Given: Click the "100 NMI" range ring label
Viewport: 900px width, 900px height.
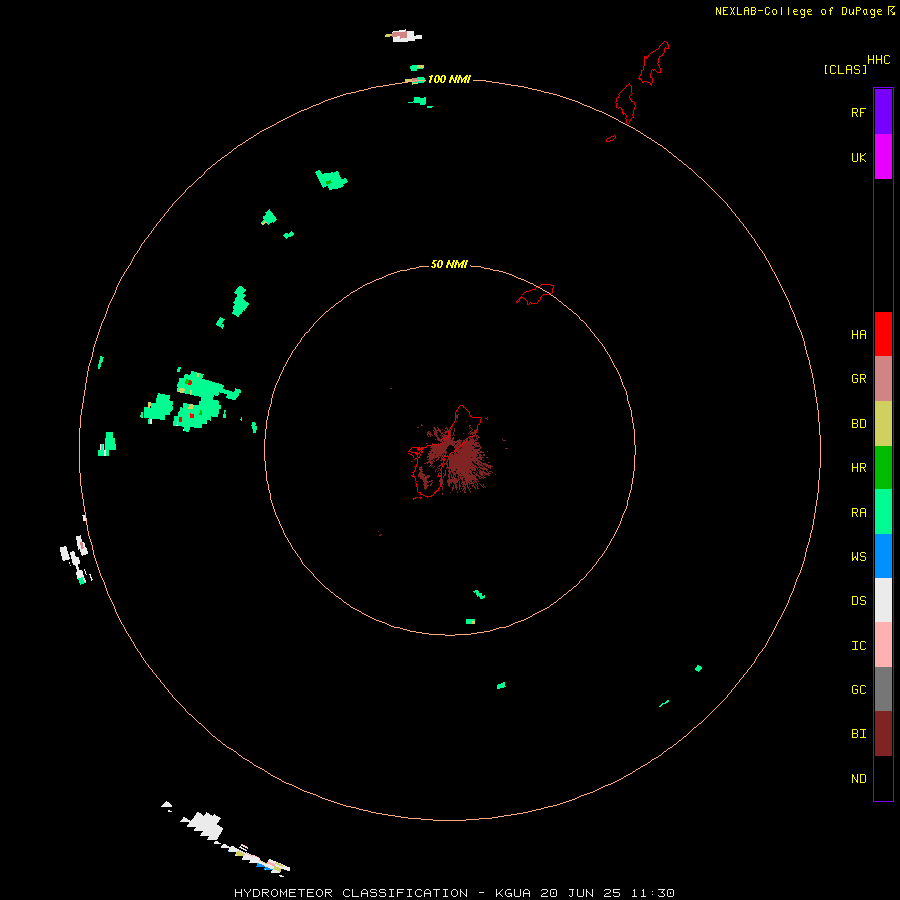Looking at the screenshot, I should [x=449, y=79].
